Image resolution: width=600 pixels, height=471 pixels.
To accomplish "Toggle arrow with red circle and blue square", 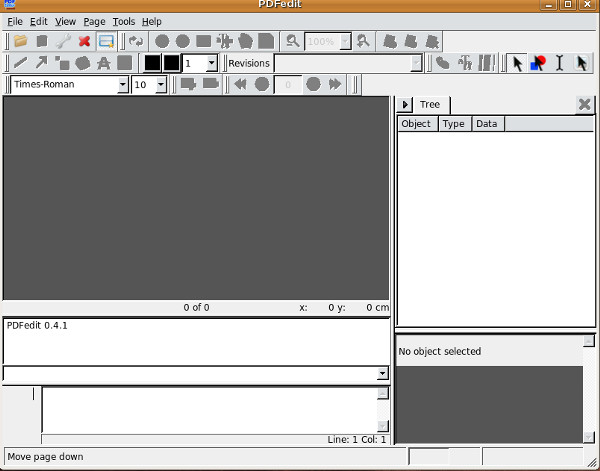I will pos(538,63).
